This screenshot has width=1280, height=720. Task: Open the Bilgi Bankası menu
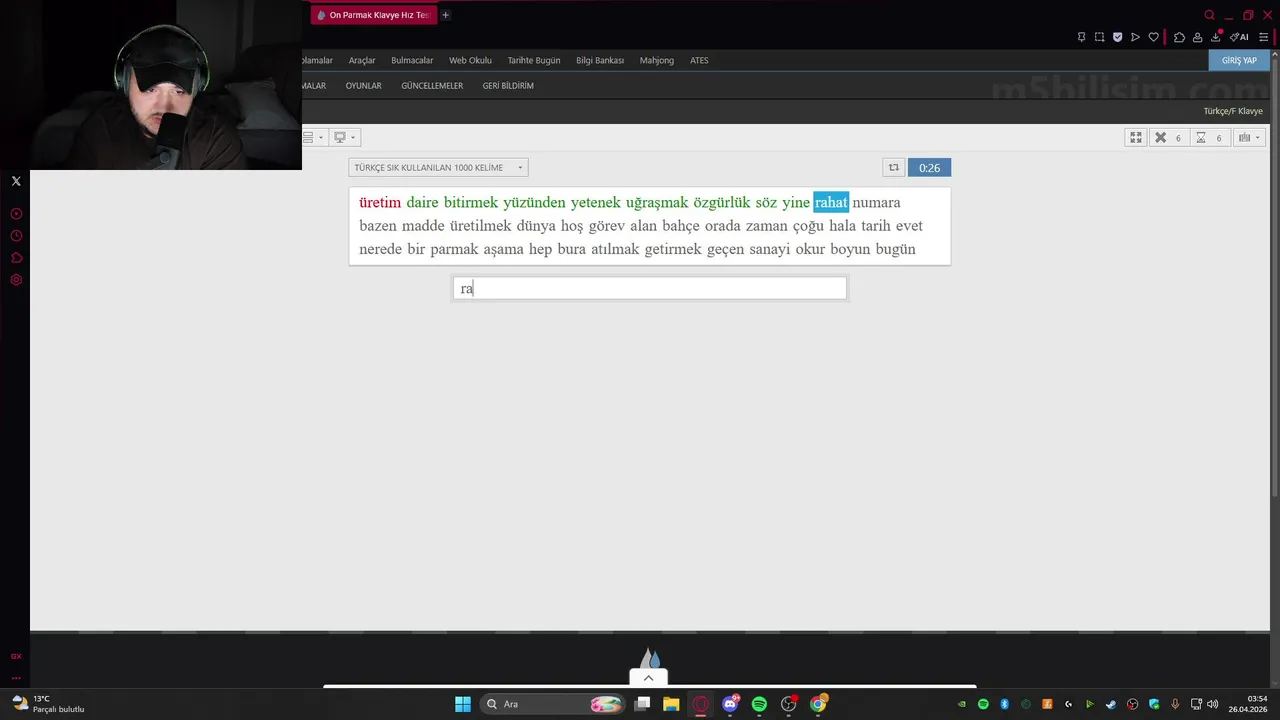coord(600,60)
